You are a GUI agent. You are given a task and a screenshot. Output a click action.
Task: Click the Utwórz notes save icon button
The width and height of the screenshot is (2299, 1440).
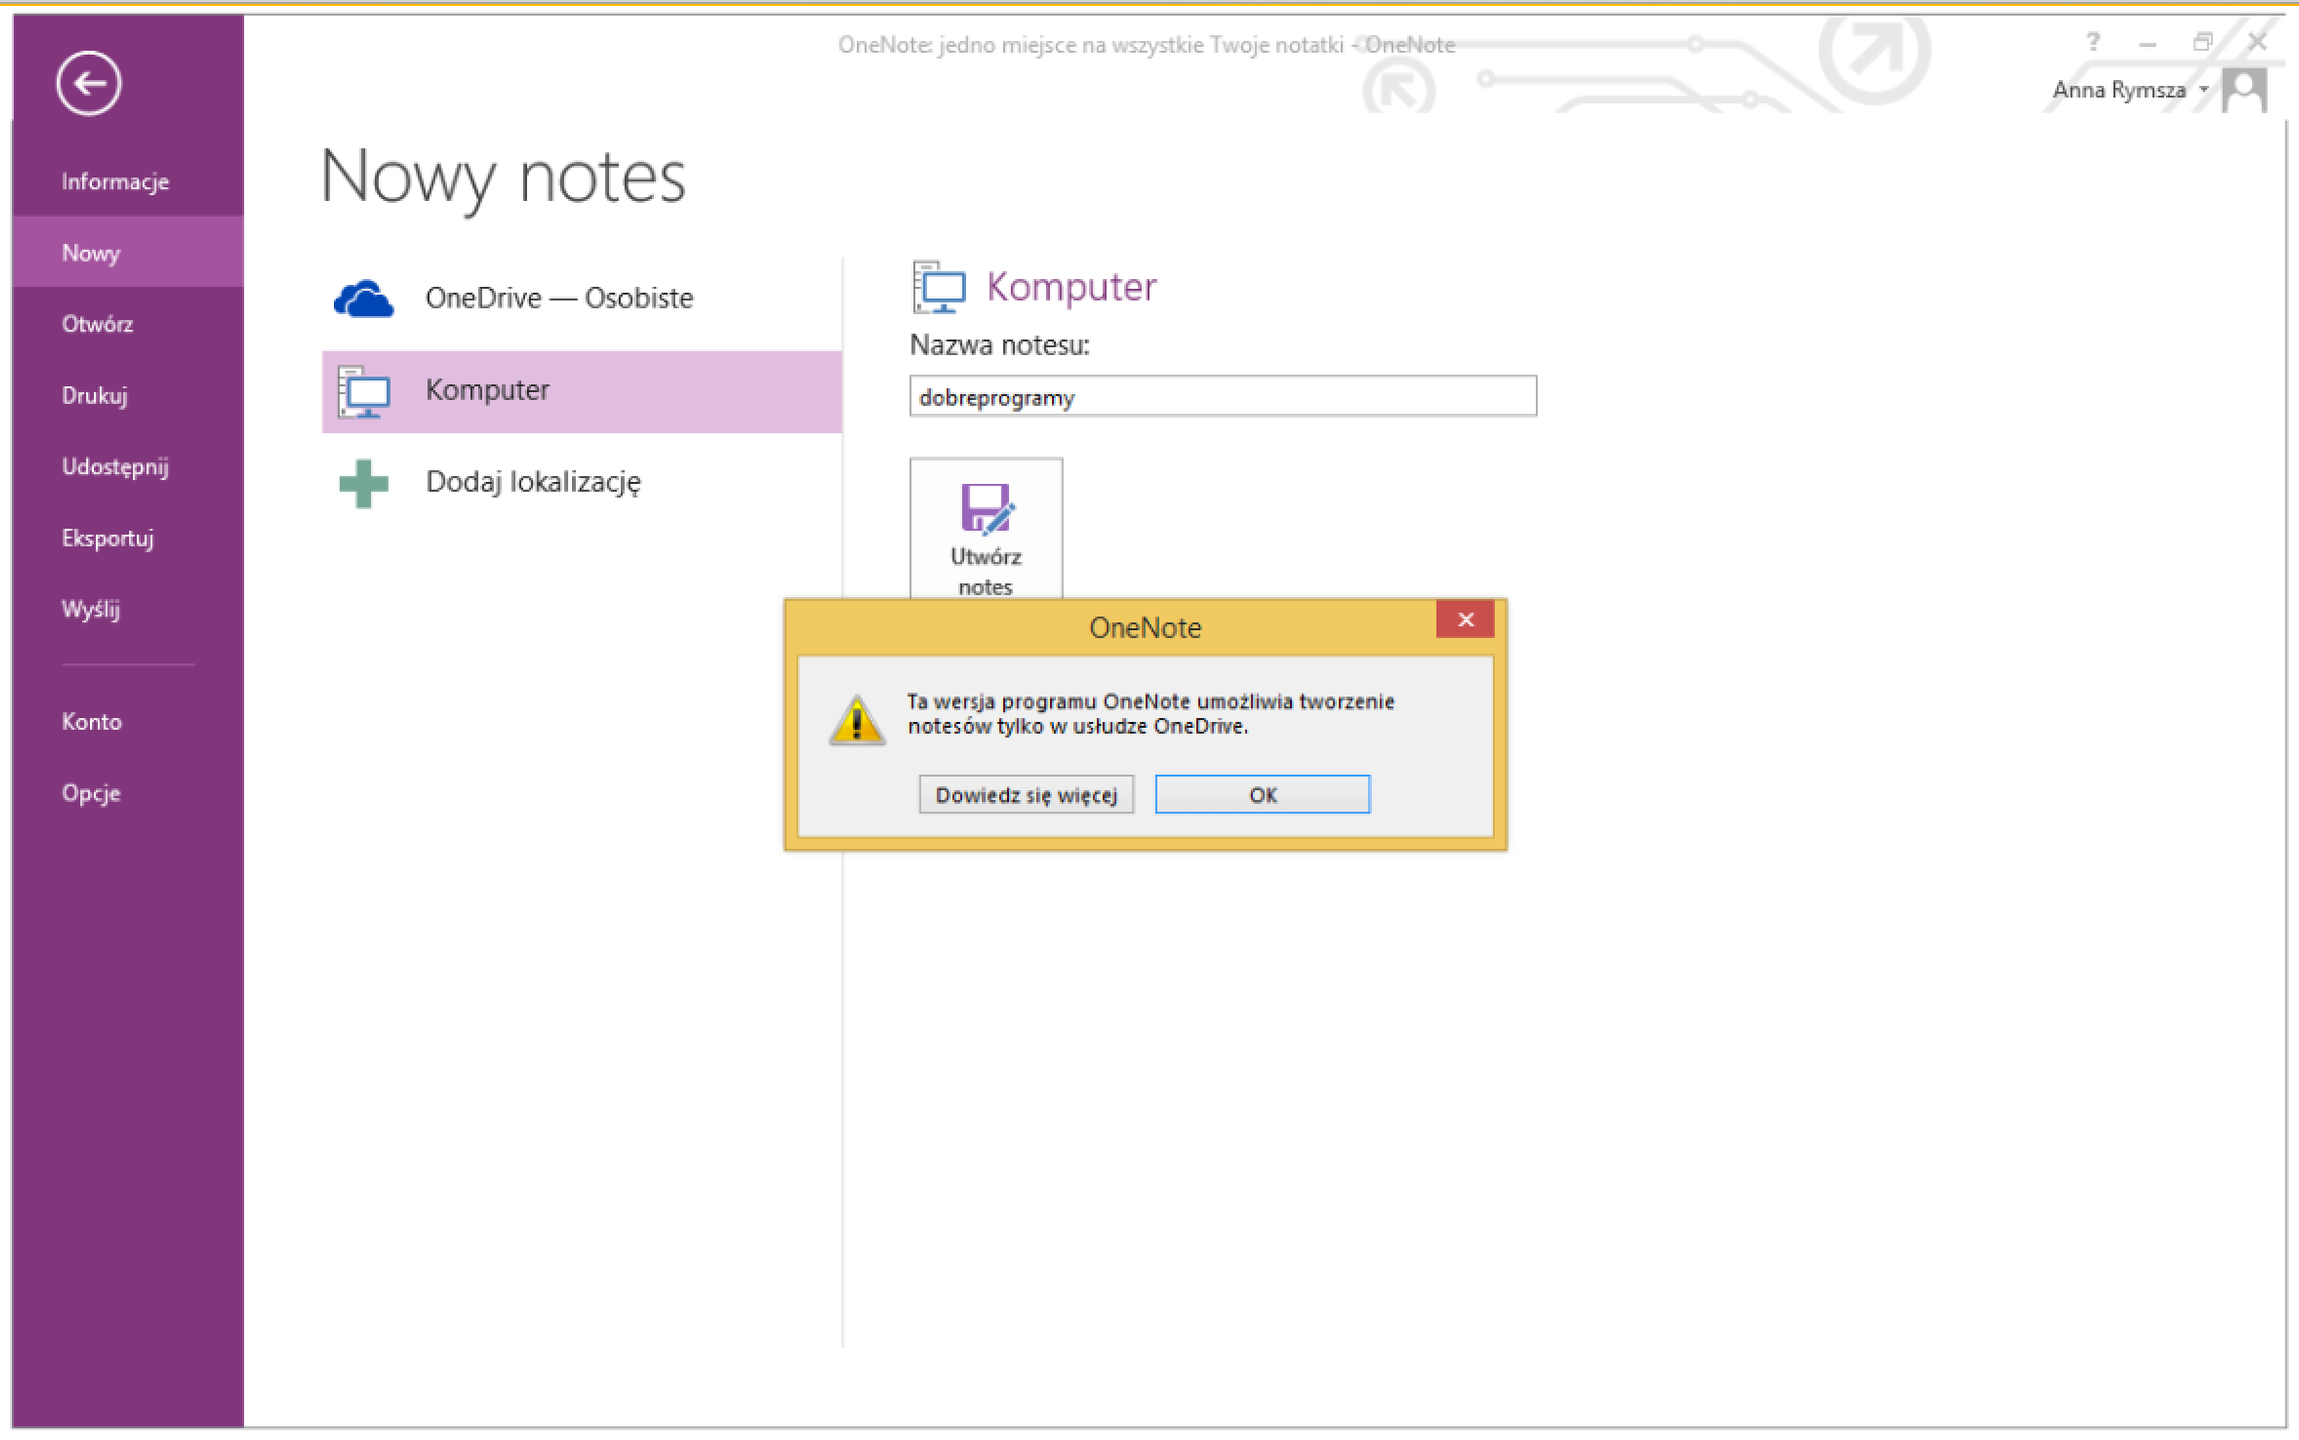pyautogui.click(x=986, y=530)
